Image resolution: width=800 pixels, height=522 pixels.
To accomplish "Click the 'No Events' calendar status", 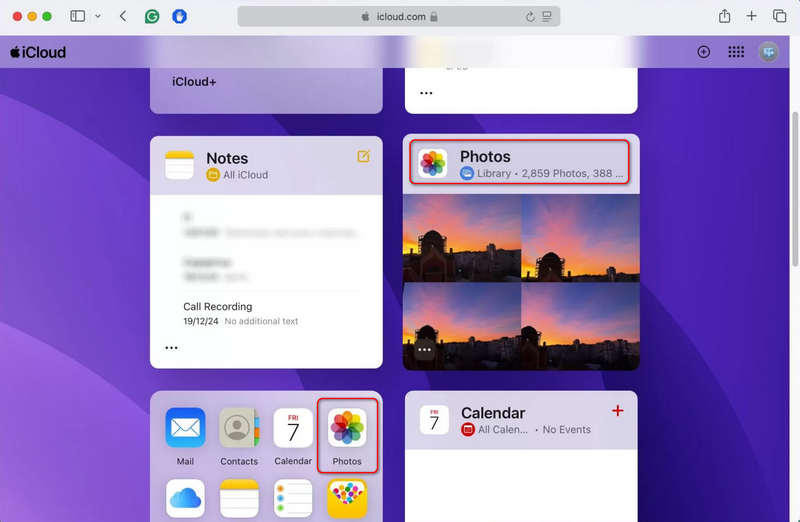I will tap(566, 430).
